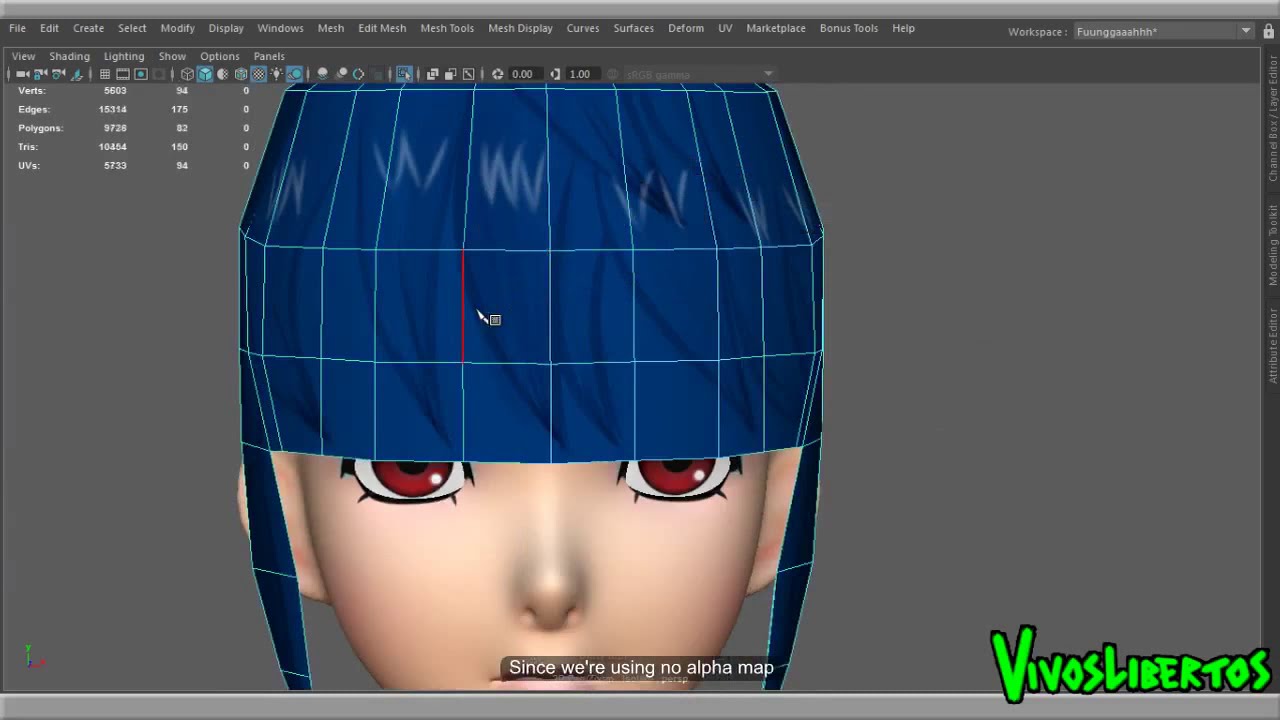Open the Display menu

(226, 28)
